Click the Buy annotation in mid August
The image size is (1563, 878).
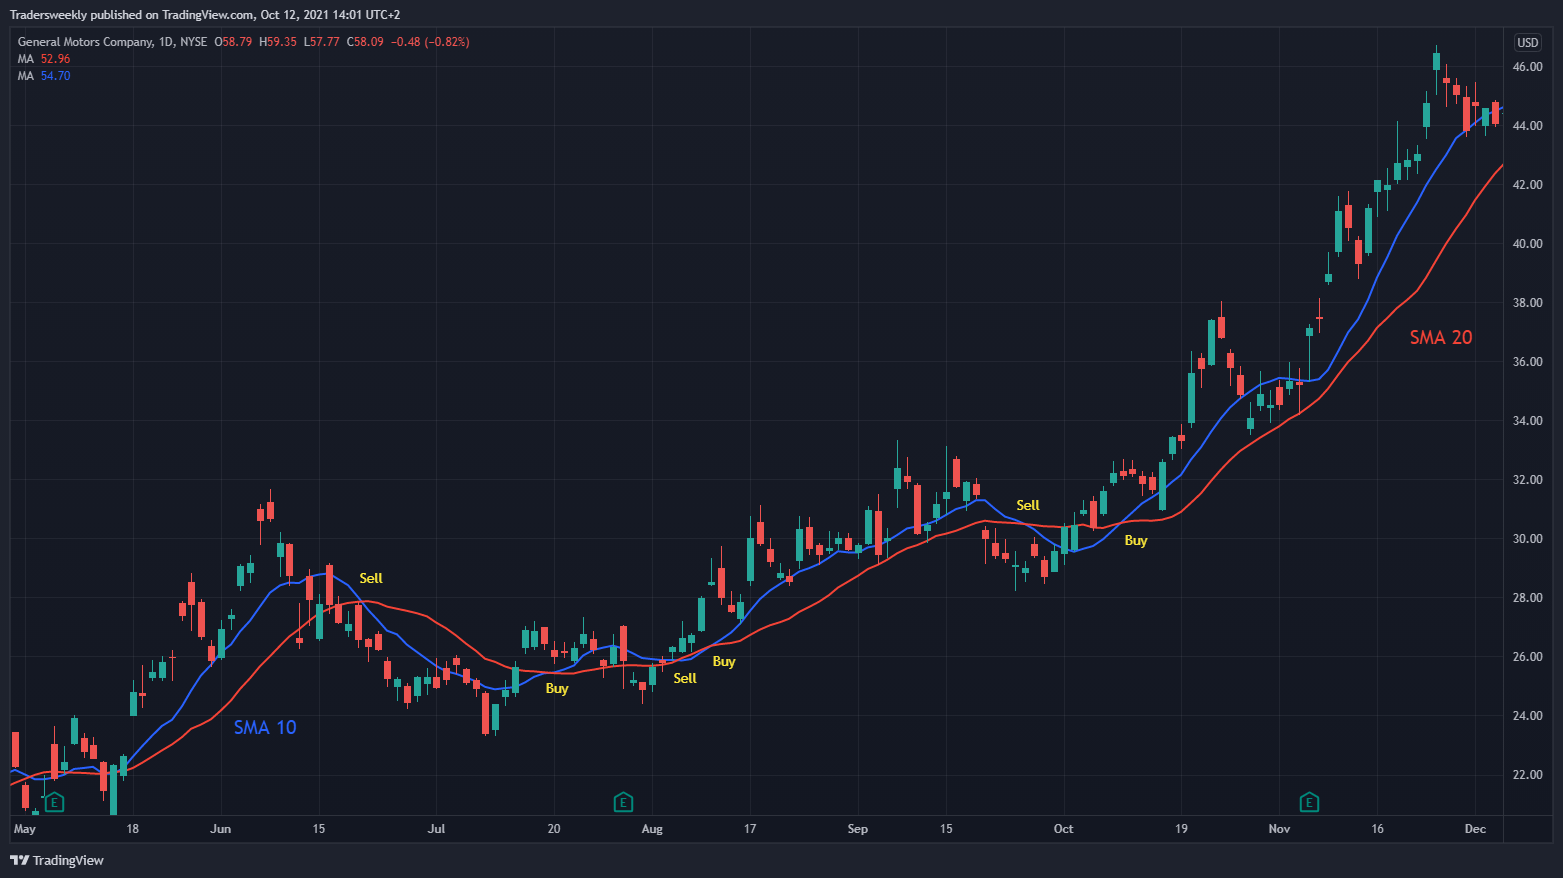pos(724,661)
